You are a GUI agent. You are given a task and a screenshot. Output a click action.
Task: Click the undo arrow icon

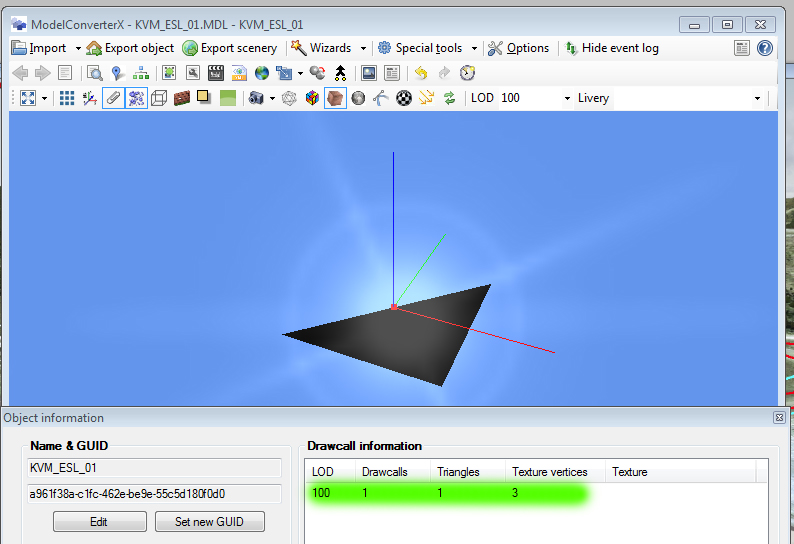pyautogui.click(x=421, y=73)
